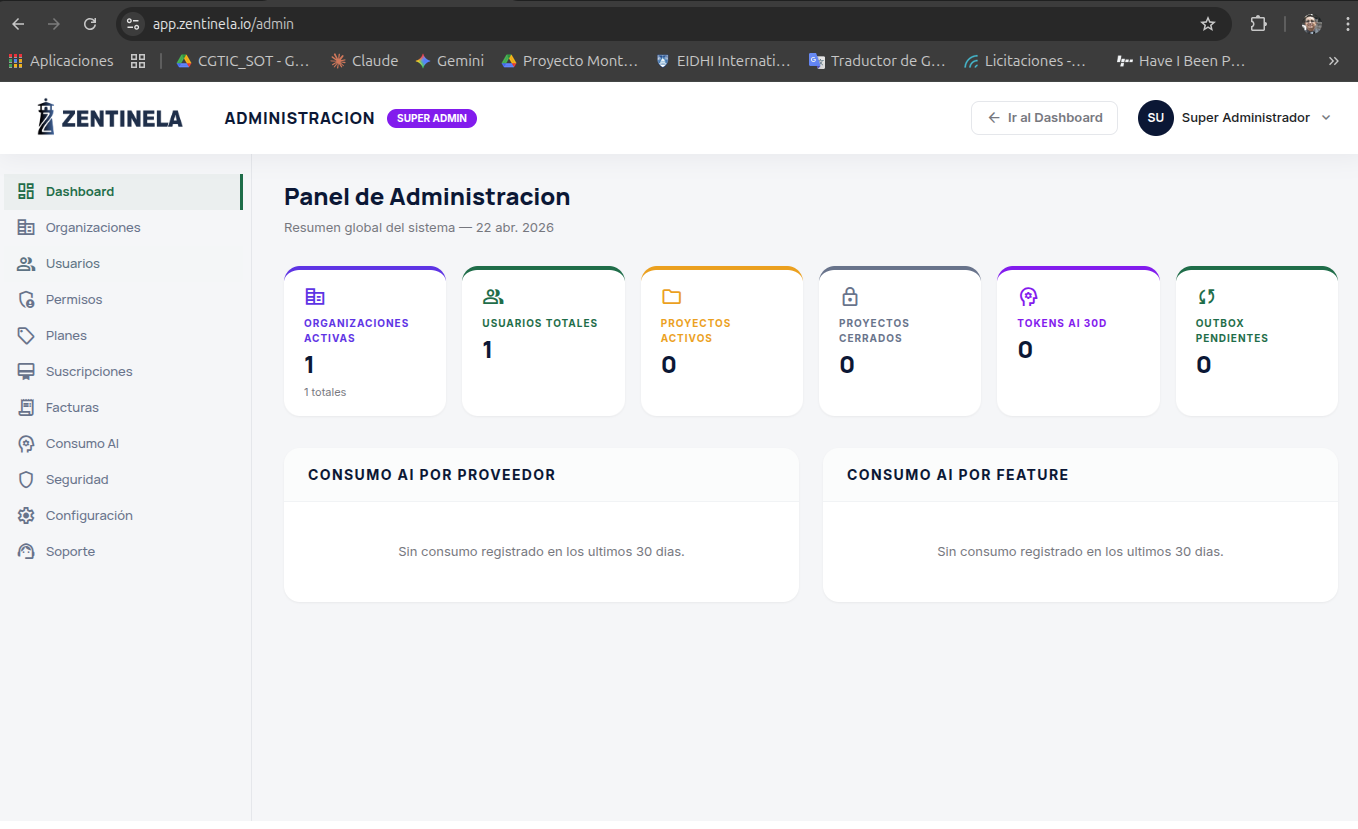The image size is (1358, 829).
Task: Open the Have I Been P… bookmark
Action: click(1181, 61)
